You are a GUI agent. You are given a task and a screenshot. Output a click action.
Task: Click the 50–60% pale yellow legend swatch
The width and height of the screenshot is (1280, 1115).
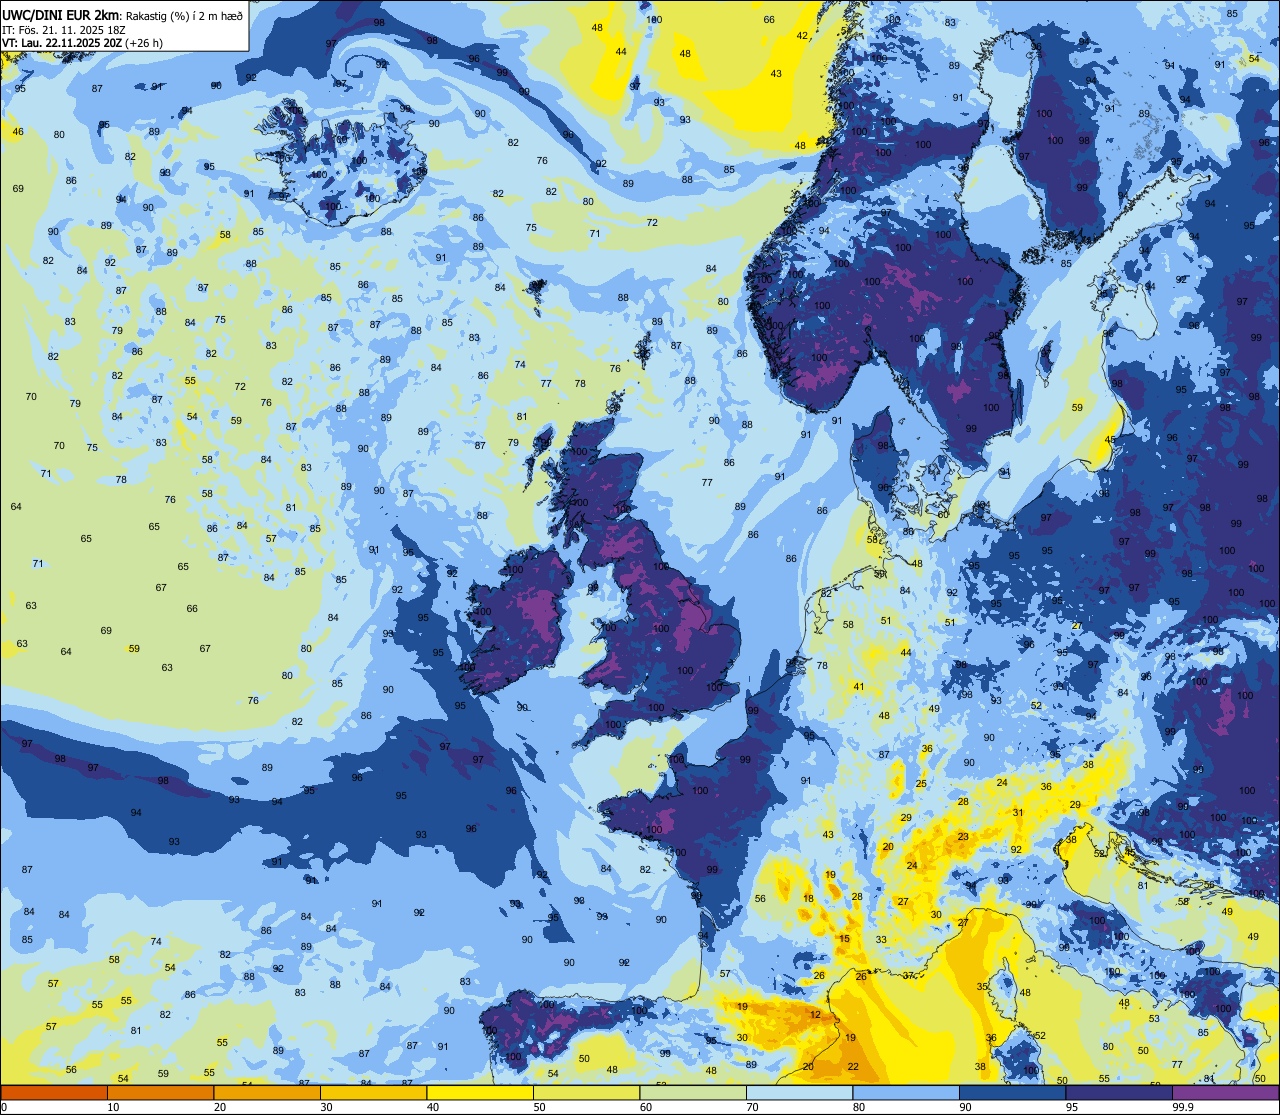(x=586, y=1092)
